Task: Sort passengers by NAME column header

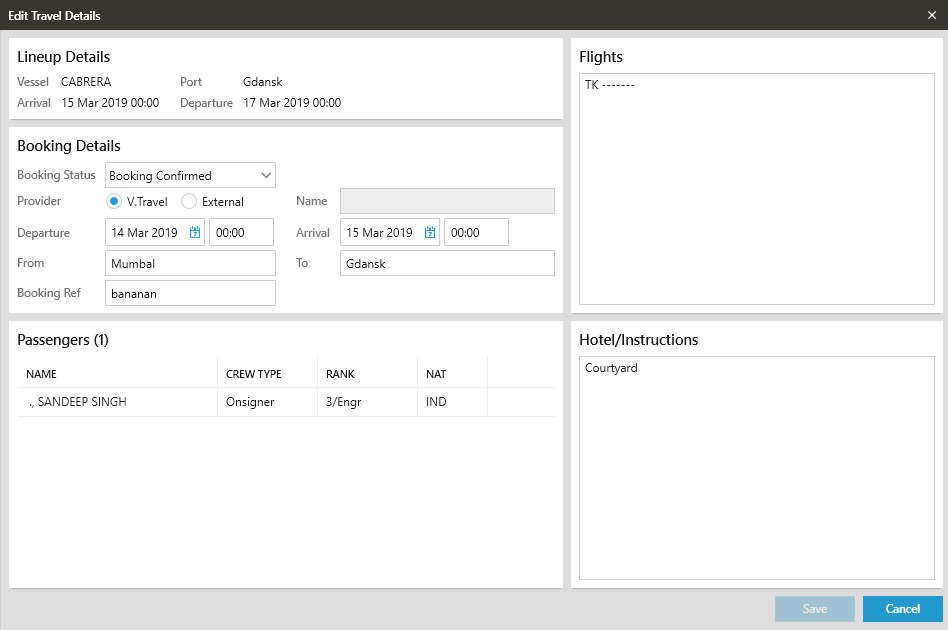Action: click(x=42, y=374)
